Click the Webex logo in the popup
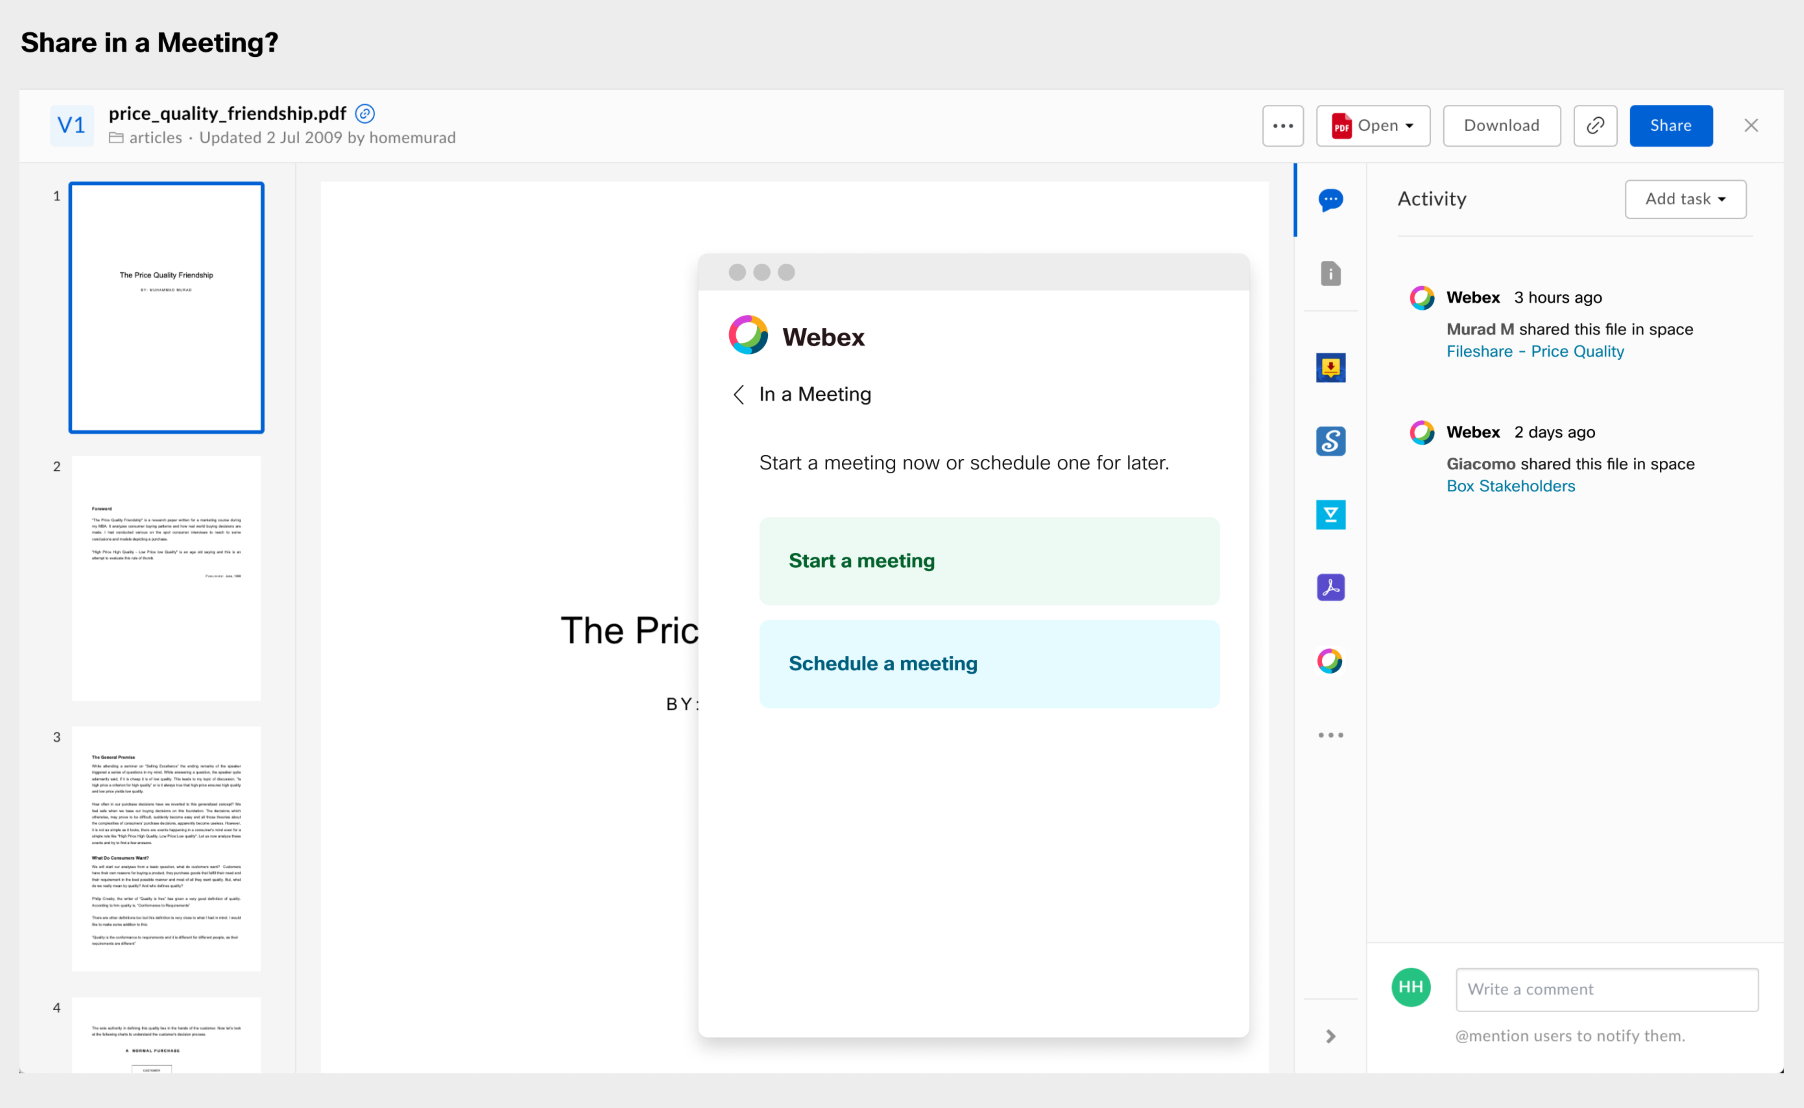The height and width of the screenshot is (1108, 1804). (x=748, y=336)
